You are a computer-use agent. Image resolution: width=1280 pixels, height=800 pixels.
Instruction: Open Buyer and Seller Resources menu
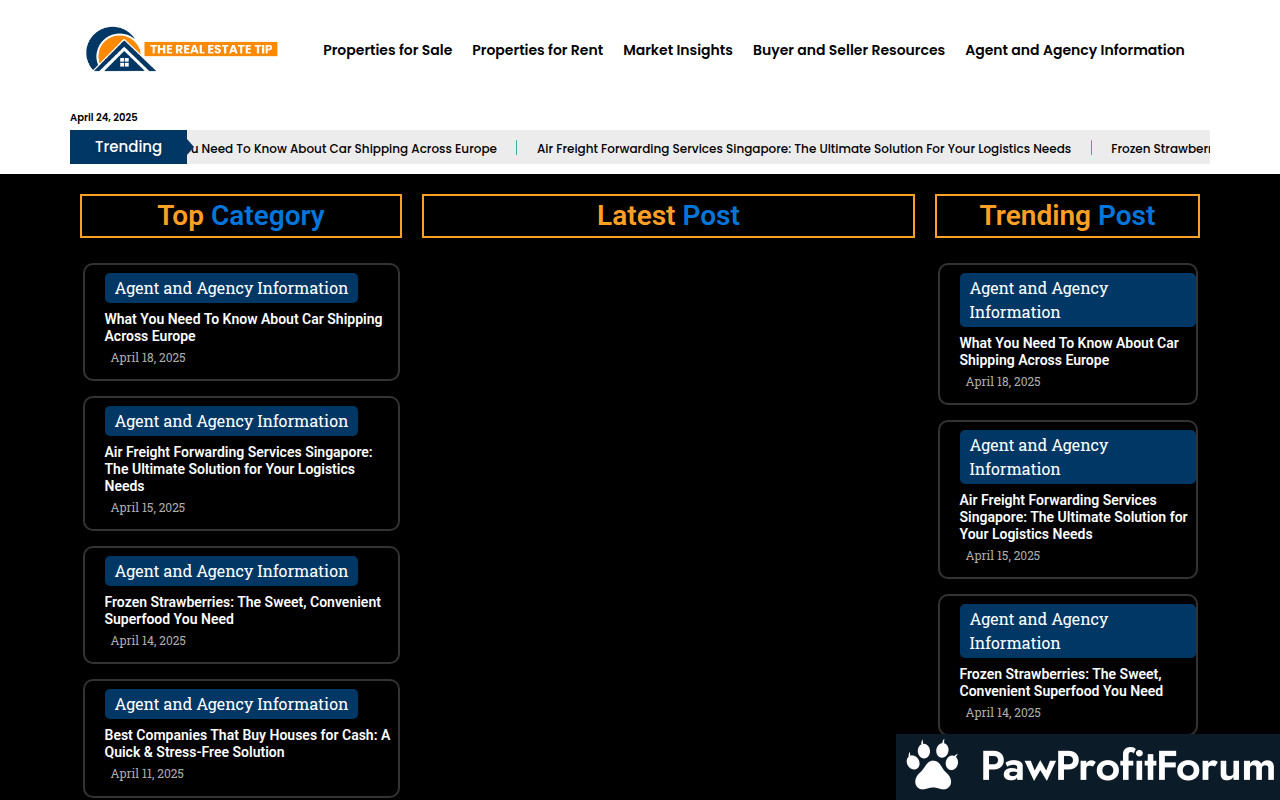848,50
